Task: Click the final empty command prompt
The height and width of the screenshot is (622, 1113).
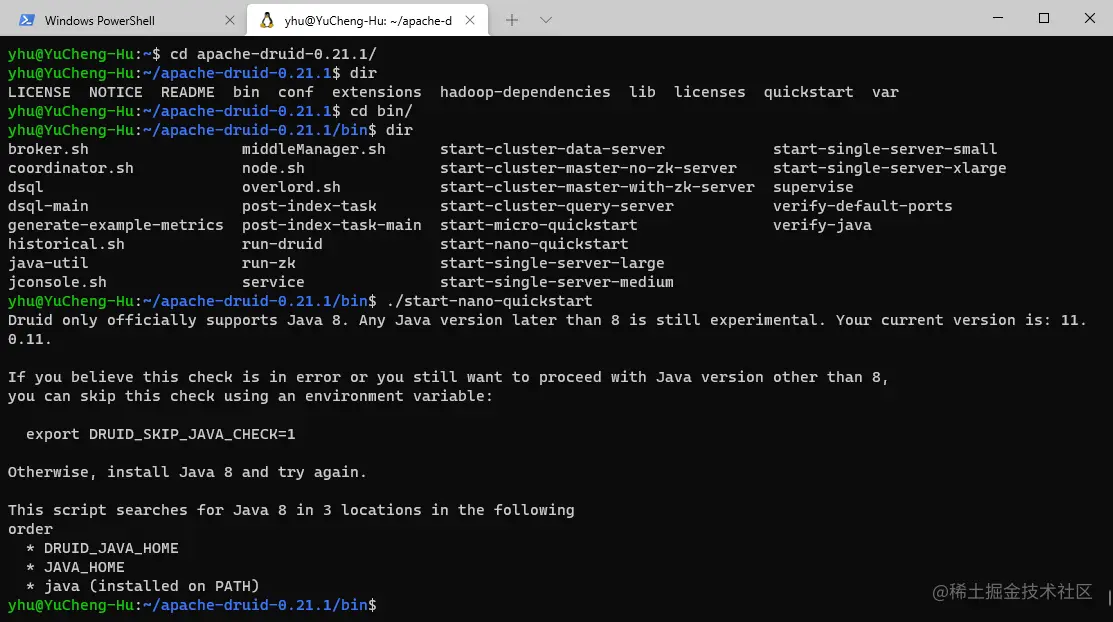Action: (x=192, y=605)
